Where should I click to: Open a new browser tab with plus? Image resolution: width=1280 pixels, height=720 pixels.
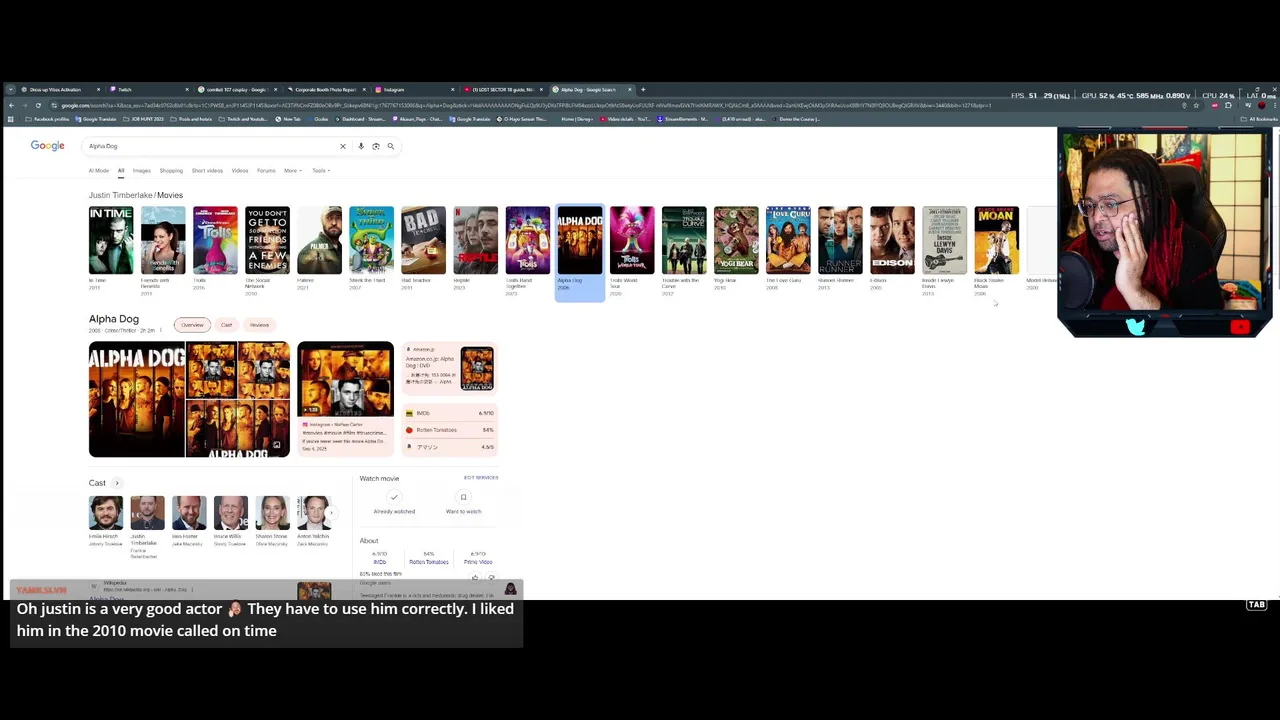(643, 89)
